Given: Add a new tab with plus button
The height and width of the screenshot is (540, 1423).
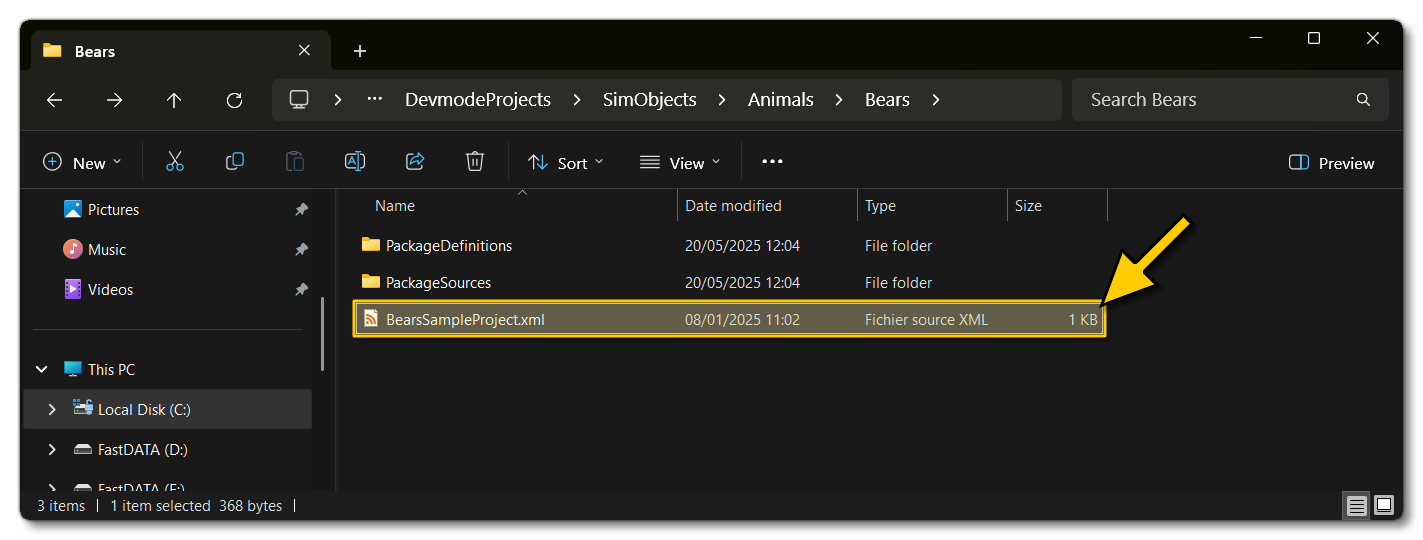Looking at the screenshot, I should (360, 51).
